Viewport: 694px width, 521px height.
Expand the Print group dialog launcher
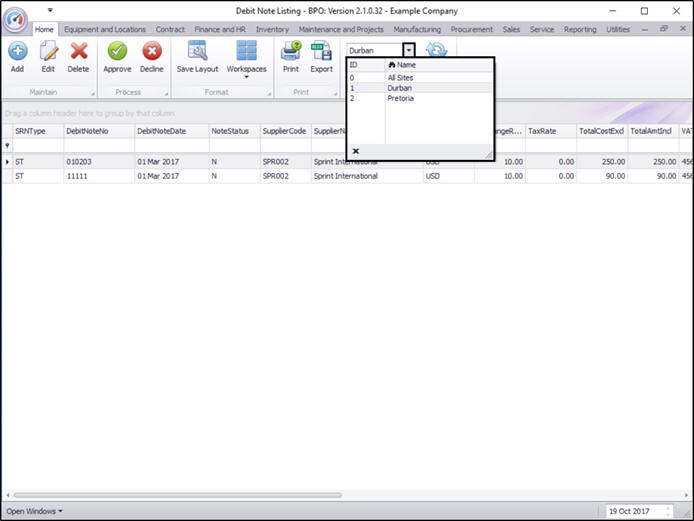pos(335,93)
